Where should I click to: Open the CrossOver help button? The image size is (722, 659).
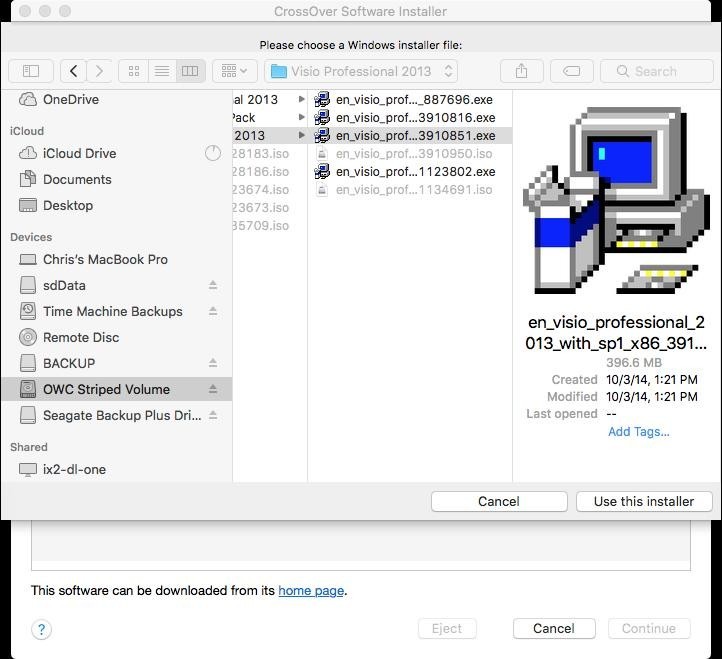pos(41,629)
